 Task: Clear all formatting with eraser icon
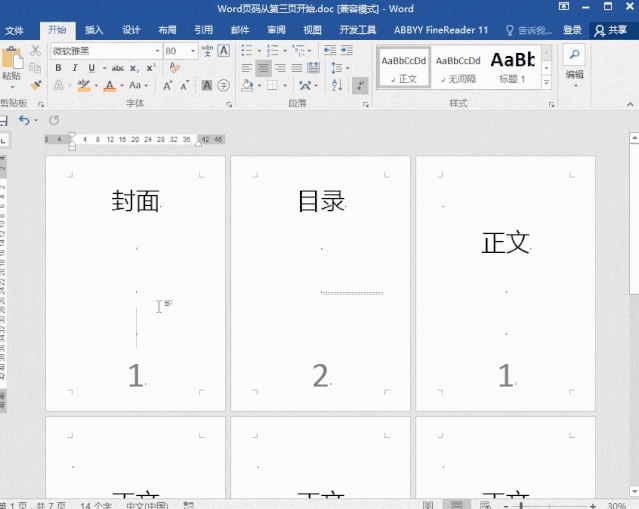click(x=175, y=68)
